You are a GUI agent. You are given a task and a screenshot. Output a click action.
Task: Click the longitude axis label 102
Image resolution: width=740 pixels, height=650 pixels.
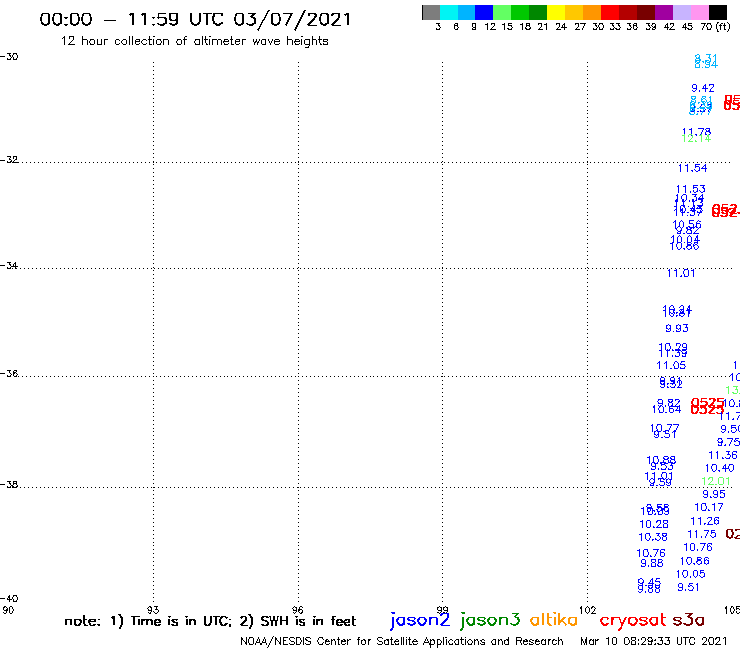588,610
